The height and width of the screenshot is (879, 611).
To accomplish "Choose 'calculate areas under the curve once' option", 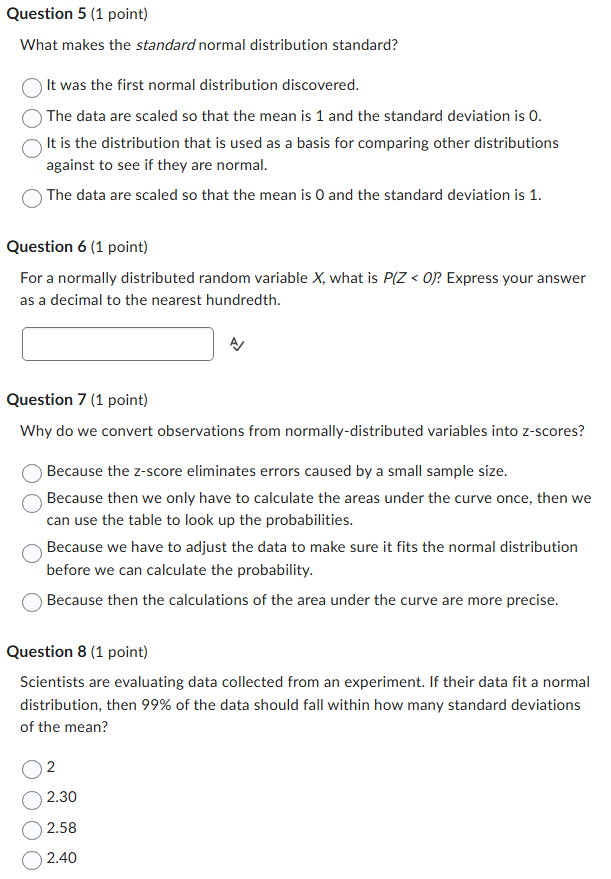I will point(31,503).
